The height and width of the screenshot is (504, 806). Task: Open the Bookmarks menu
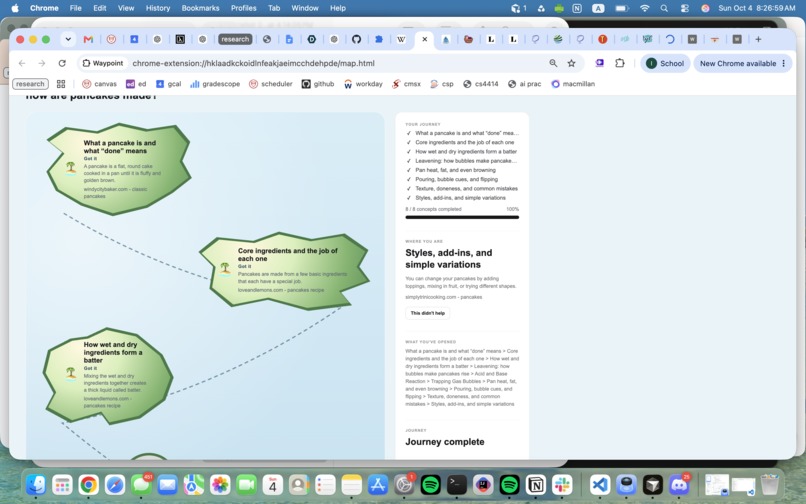[200, 8]
